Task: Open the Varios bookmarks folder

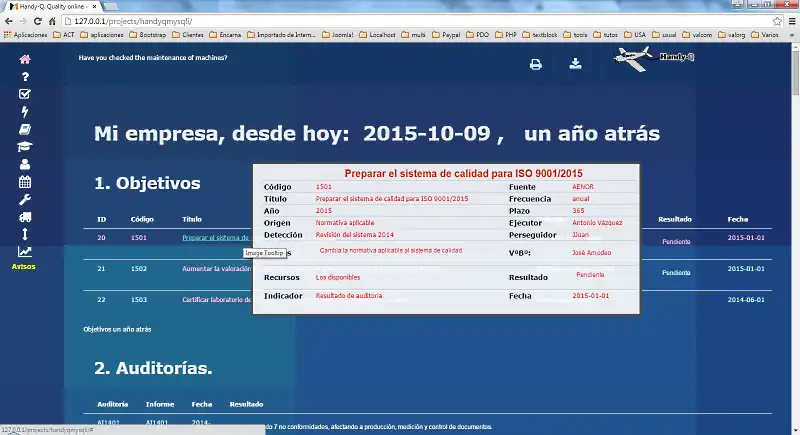Action: (764, 35)
